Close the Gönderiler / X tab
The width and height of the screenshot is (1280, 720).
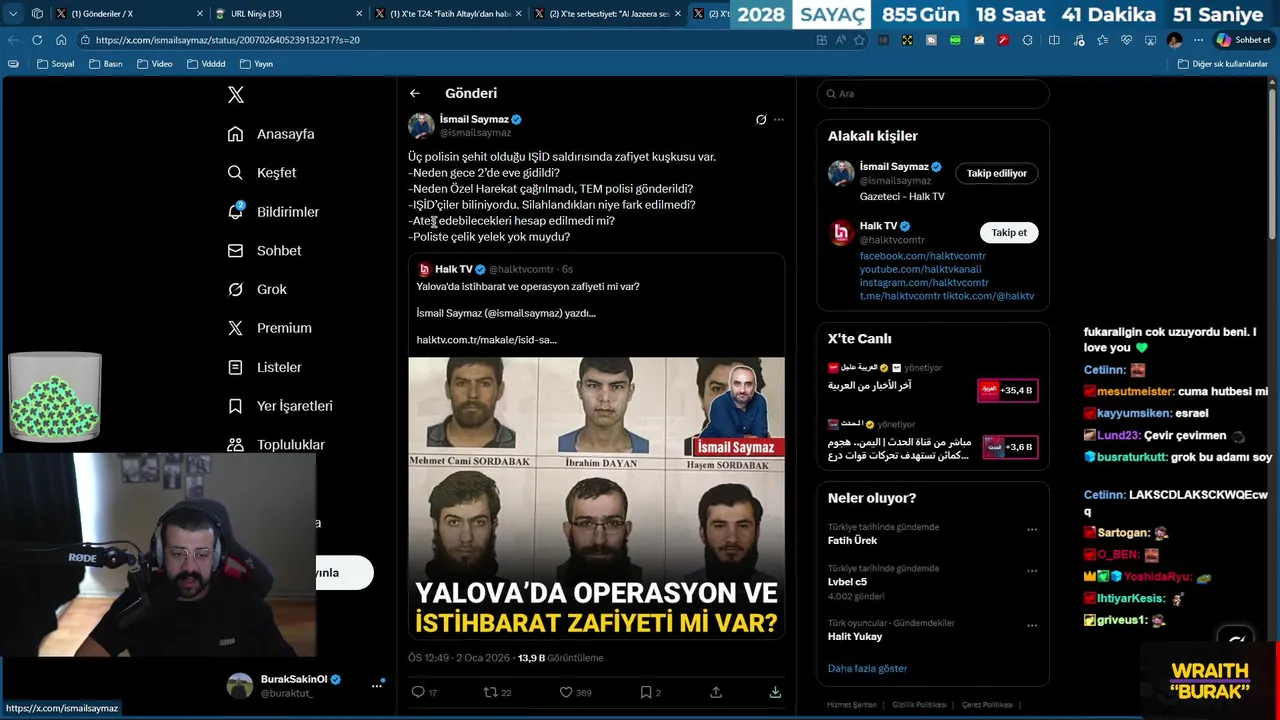click(199, 14)
